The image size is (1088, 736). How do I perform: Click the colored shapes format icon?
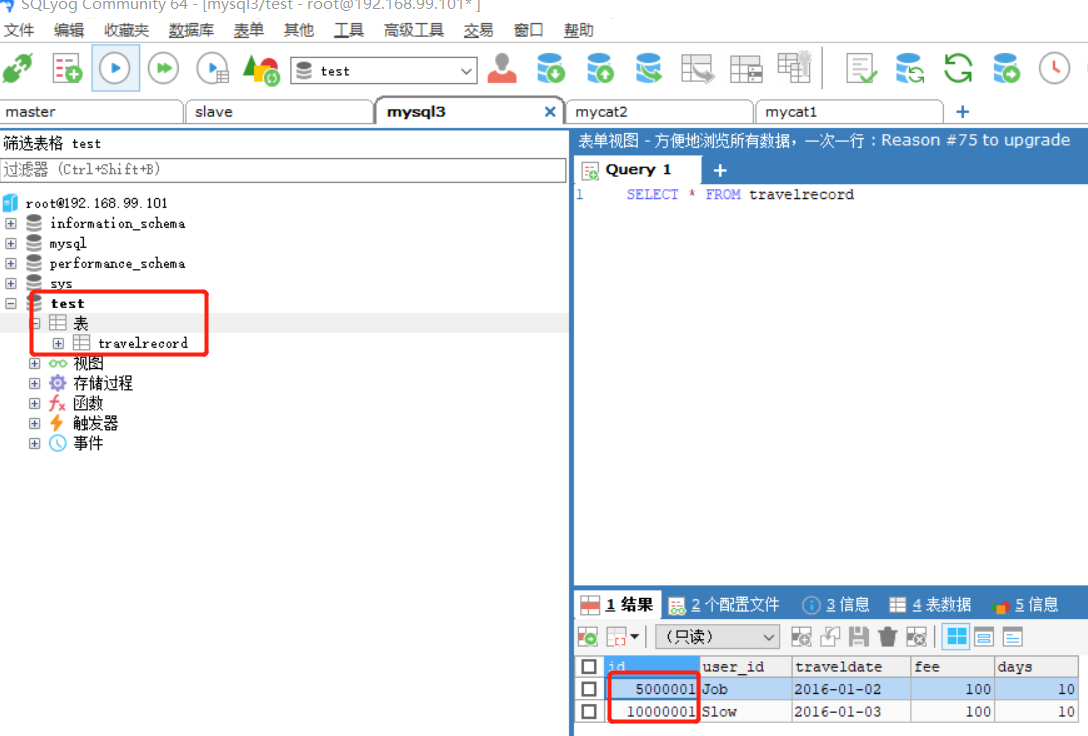click(x=261, y=69)
